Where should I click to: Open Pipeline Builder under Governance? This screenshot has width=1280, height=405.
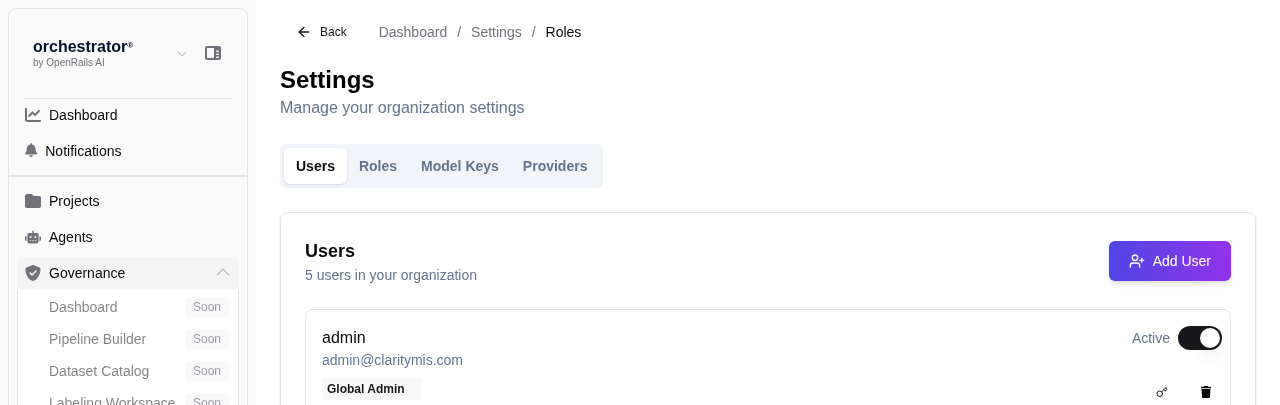[x=97, y=339]
